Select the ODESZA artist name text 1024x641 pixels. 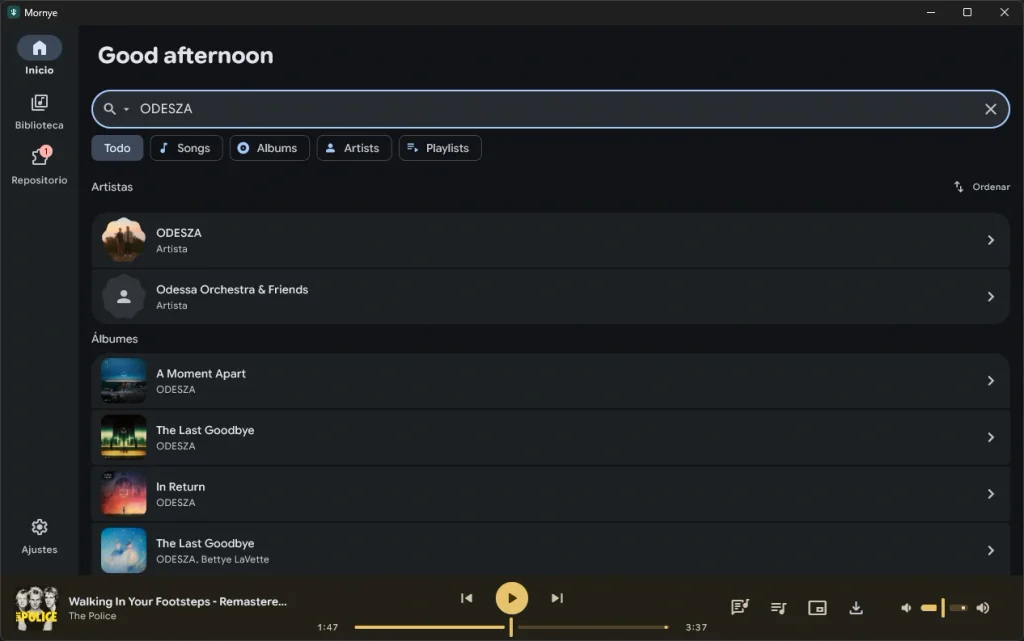(x=178, y=233)
